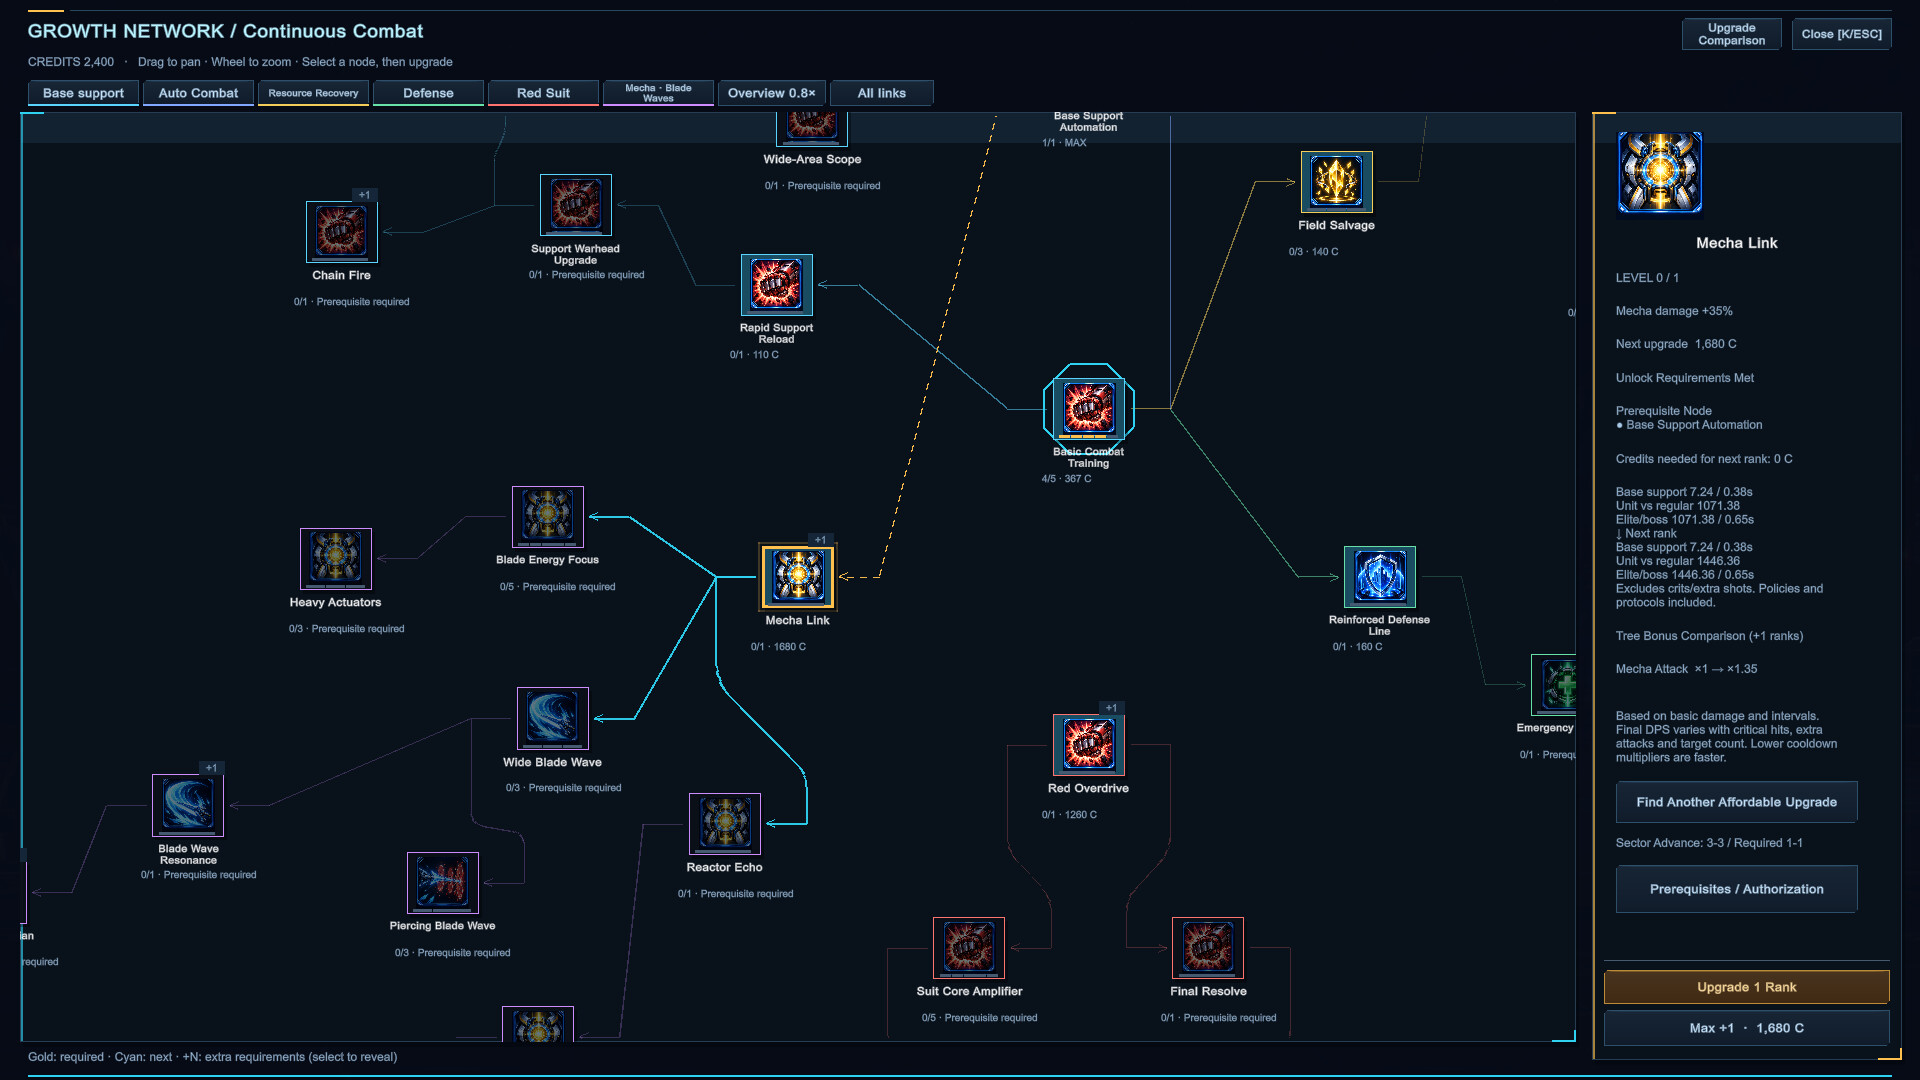The image size is (1920, 1080).
Task: Open the Auto Combat tab
Action: (x=198, y=93)
